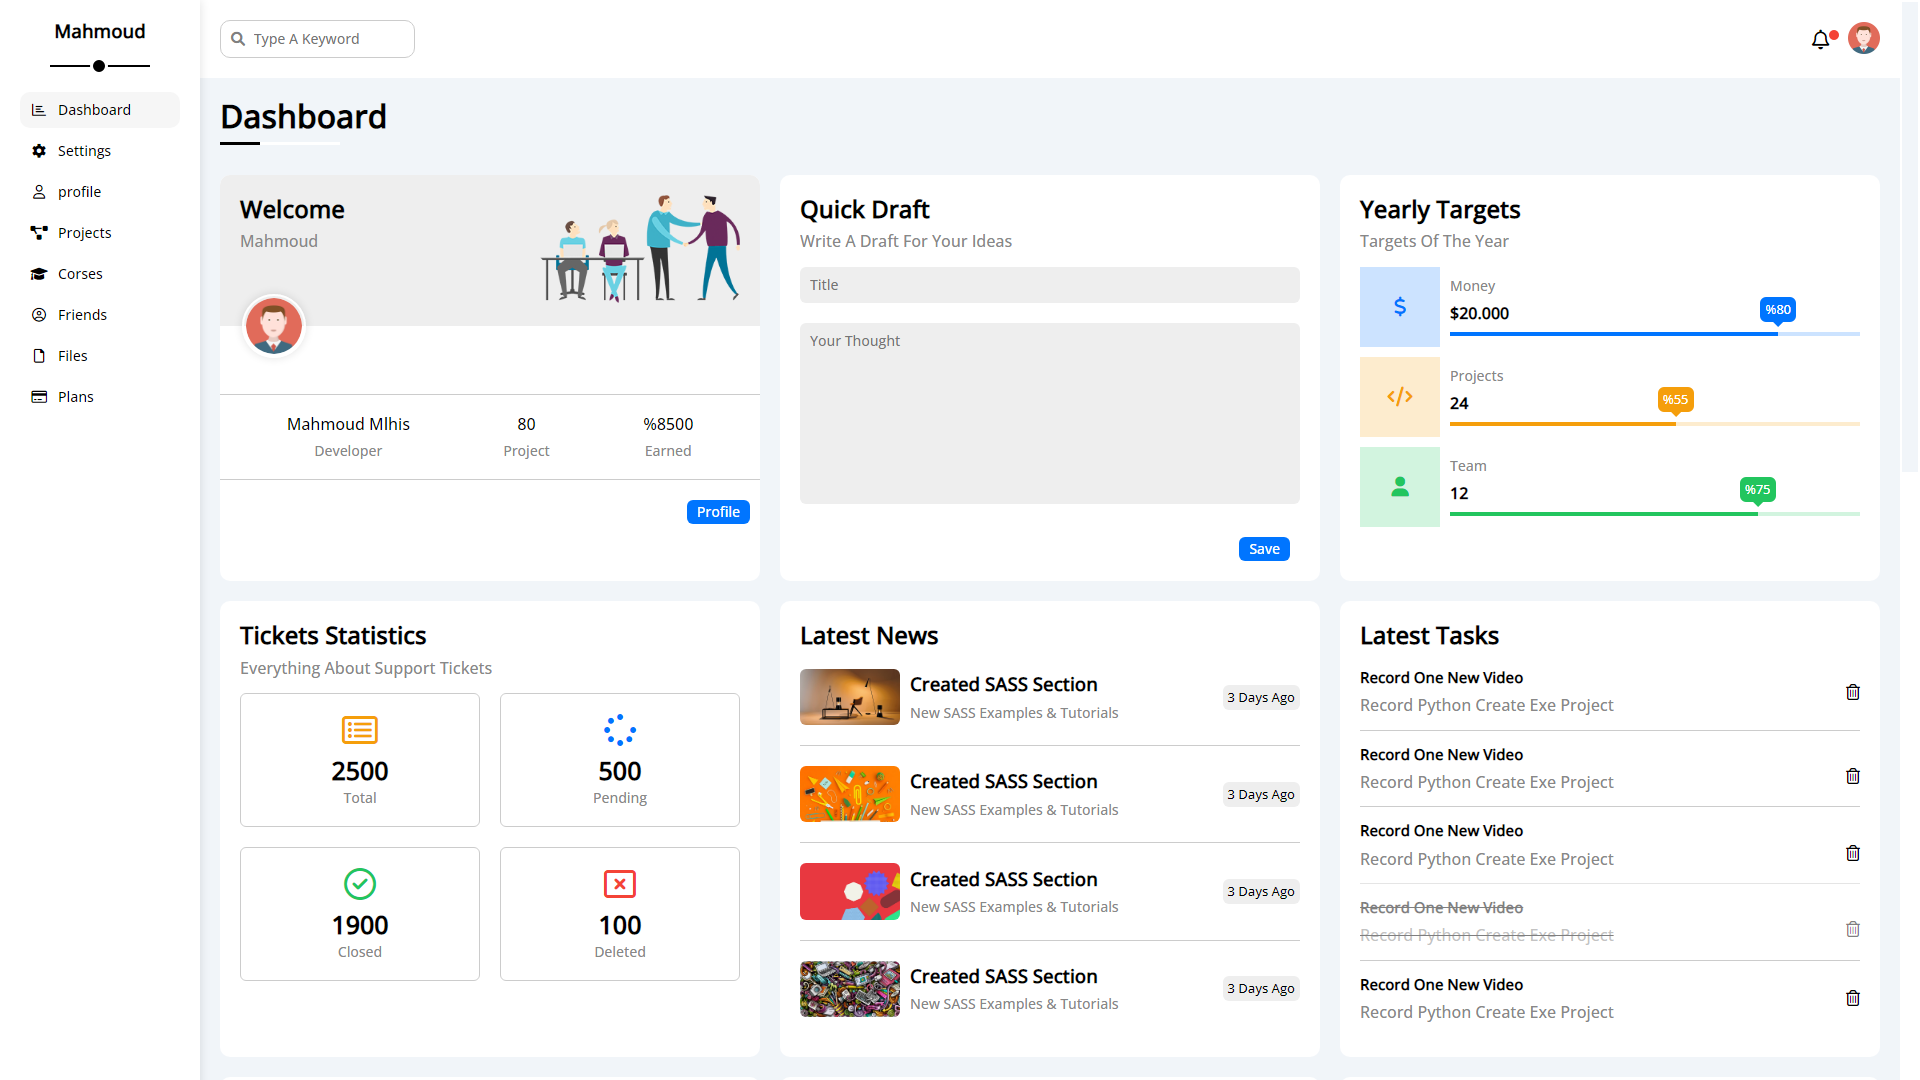1920x1080 pixels.
Task: Click trash icon on the strikethrough task
Action: pyautogui.click(x=1852, y=929)
